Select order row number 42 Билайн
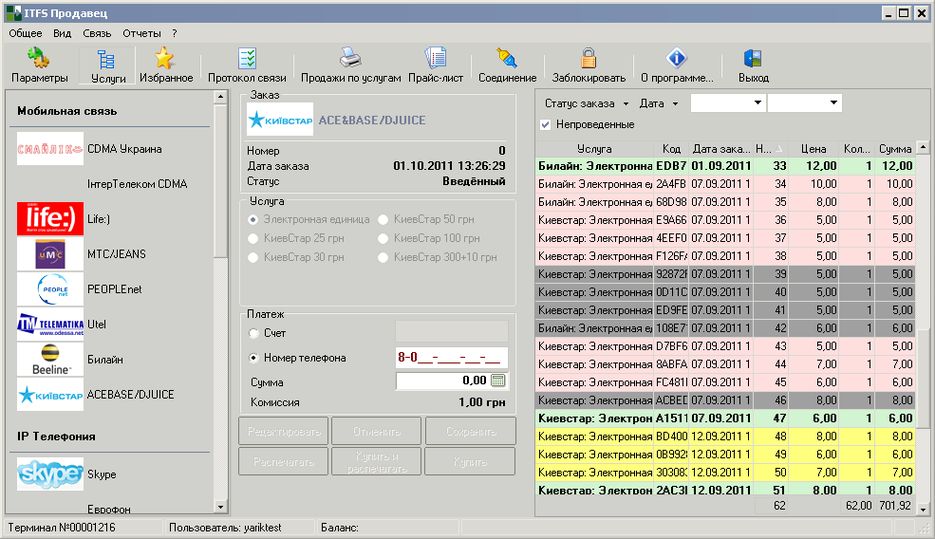 (725, 328)
